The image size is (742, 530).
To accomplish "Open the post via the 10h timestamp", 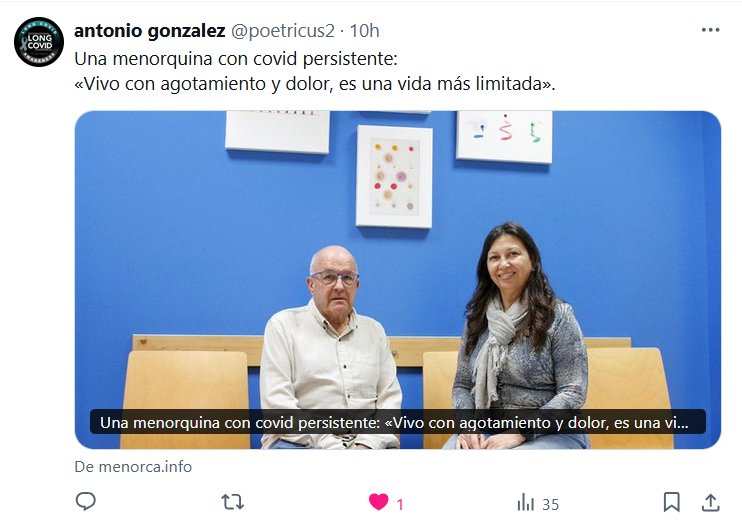I will (x=364, y=31).
